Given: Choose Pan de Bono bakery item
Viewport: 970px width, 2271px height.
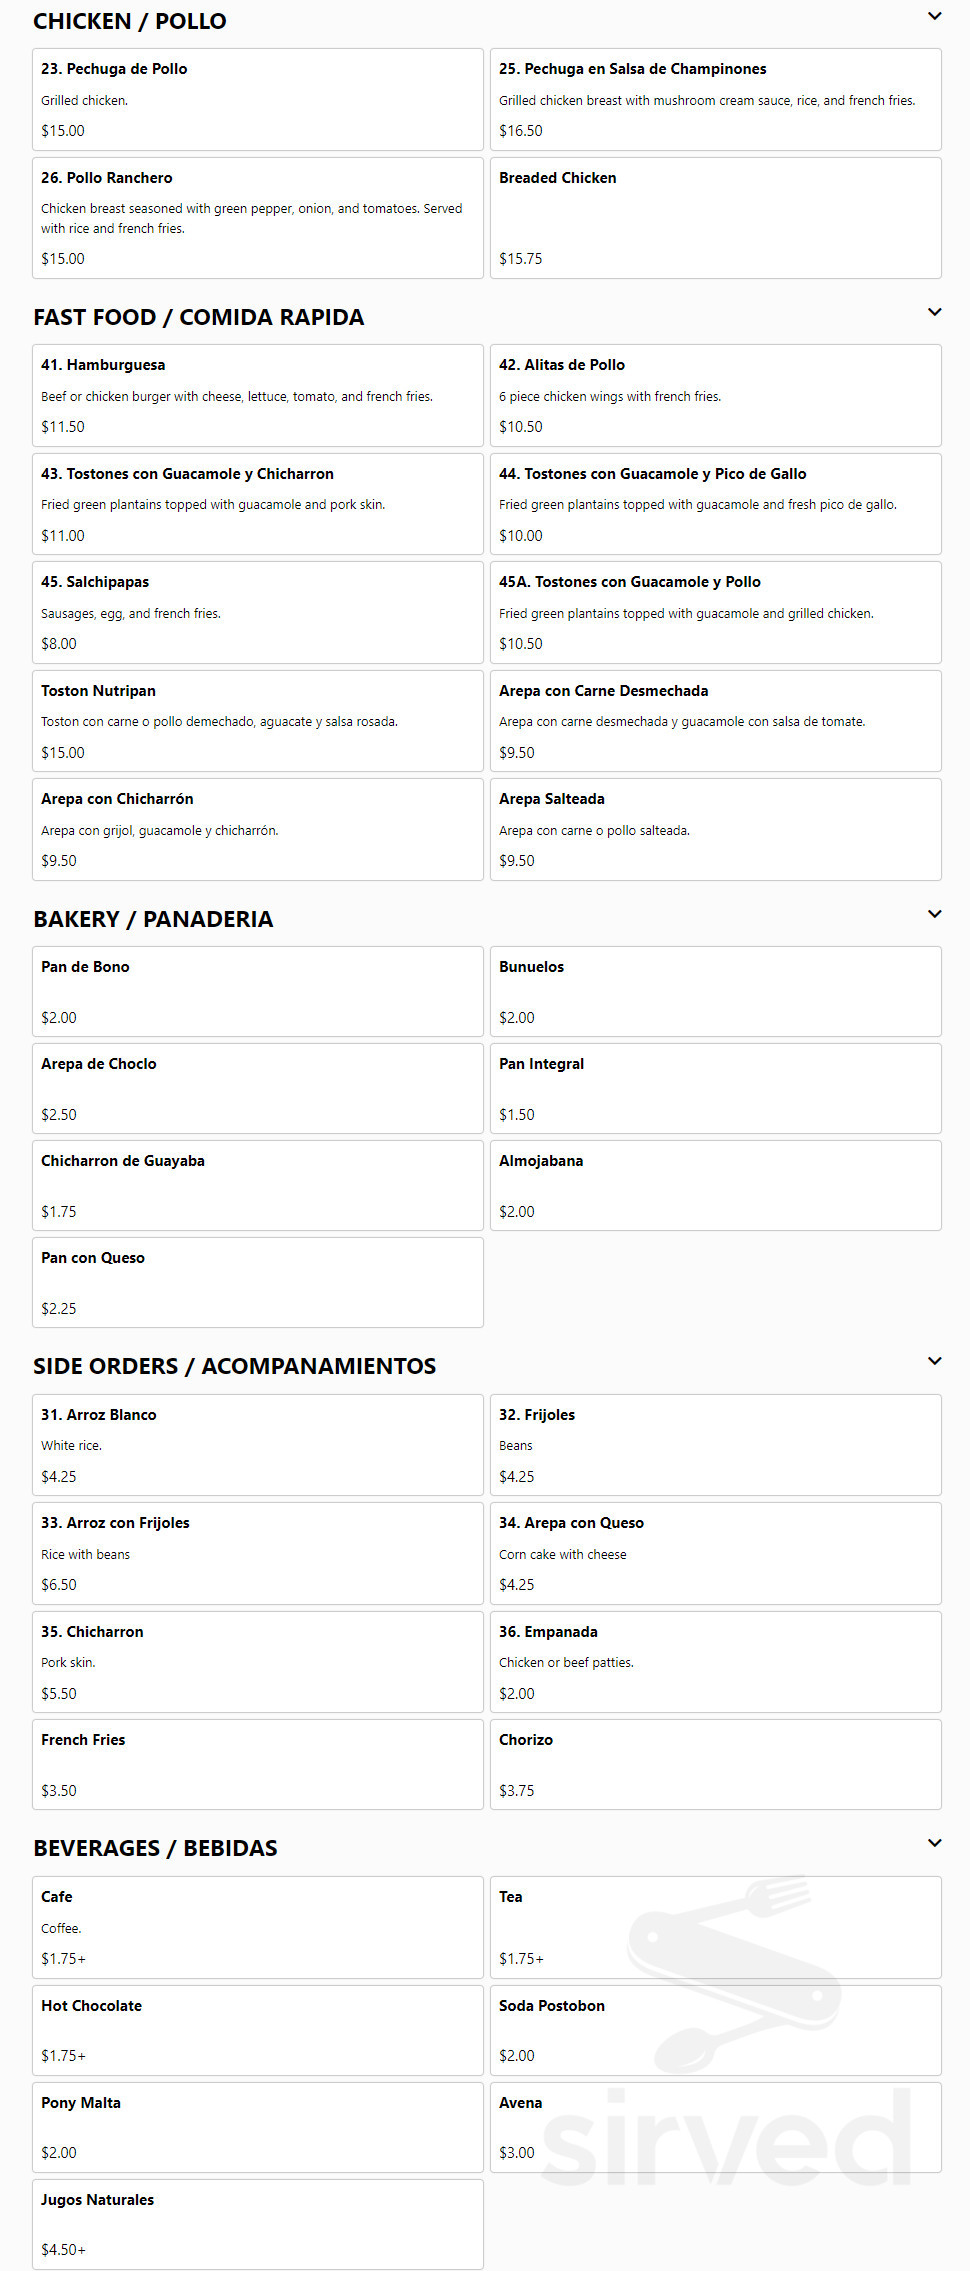Looking at the screenshot, I should [258, 992].
